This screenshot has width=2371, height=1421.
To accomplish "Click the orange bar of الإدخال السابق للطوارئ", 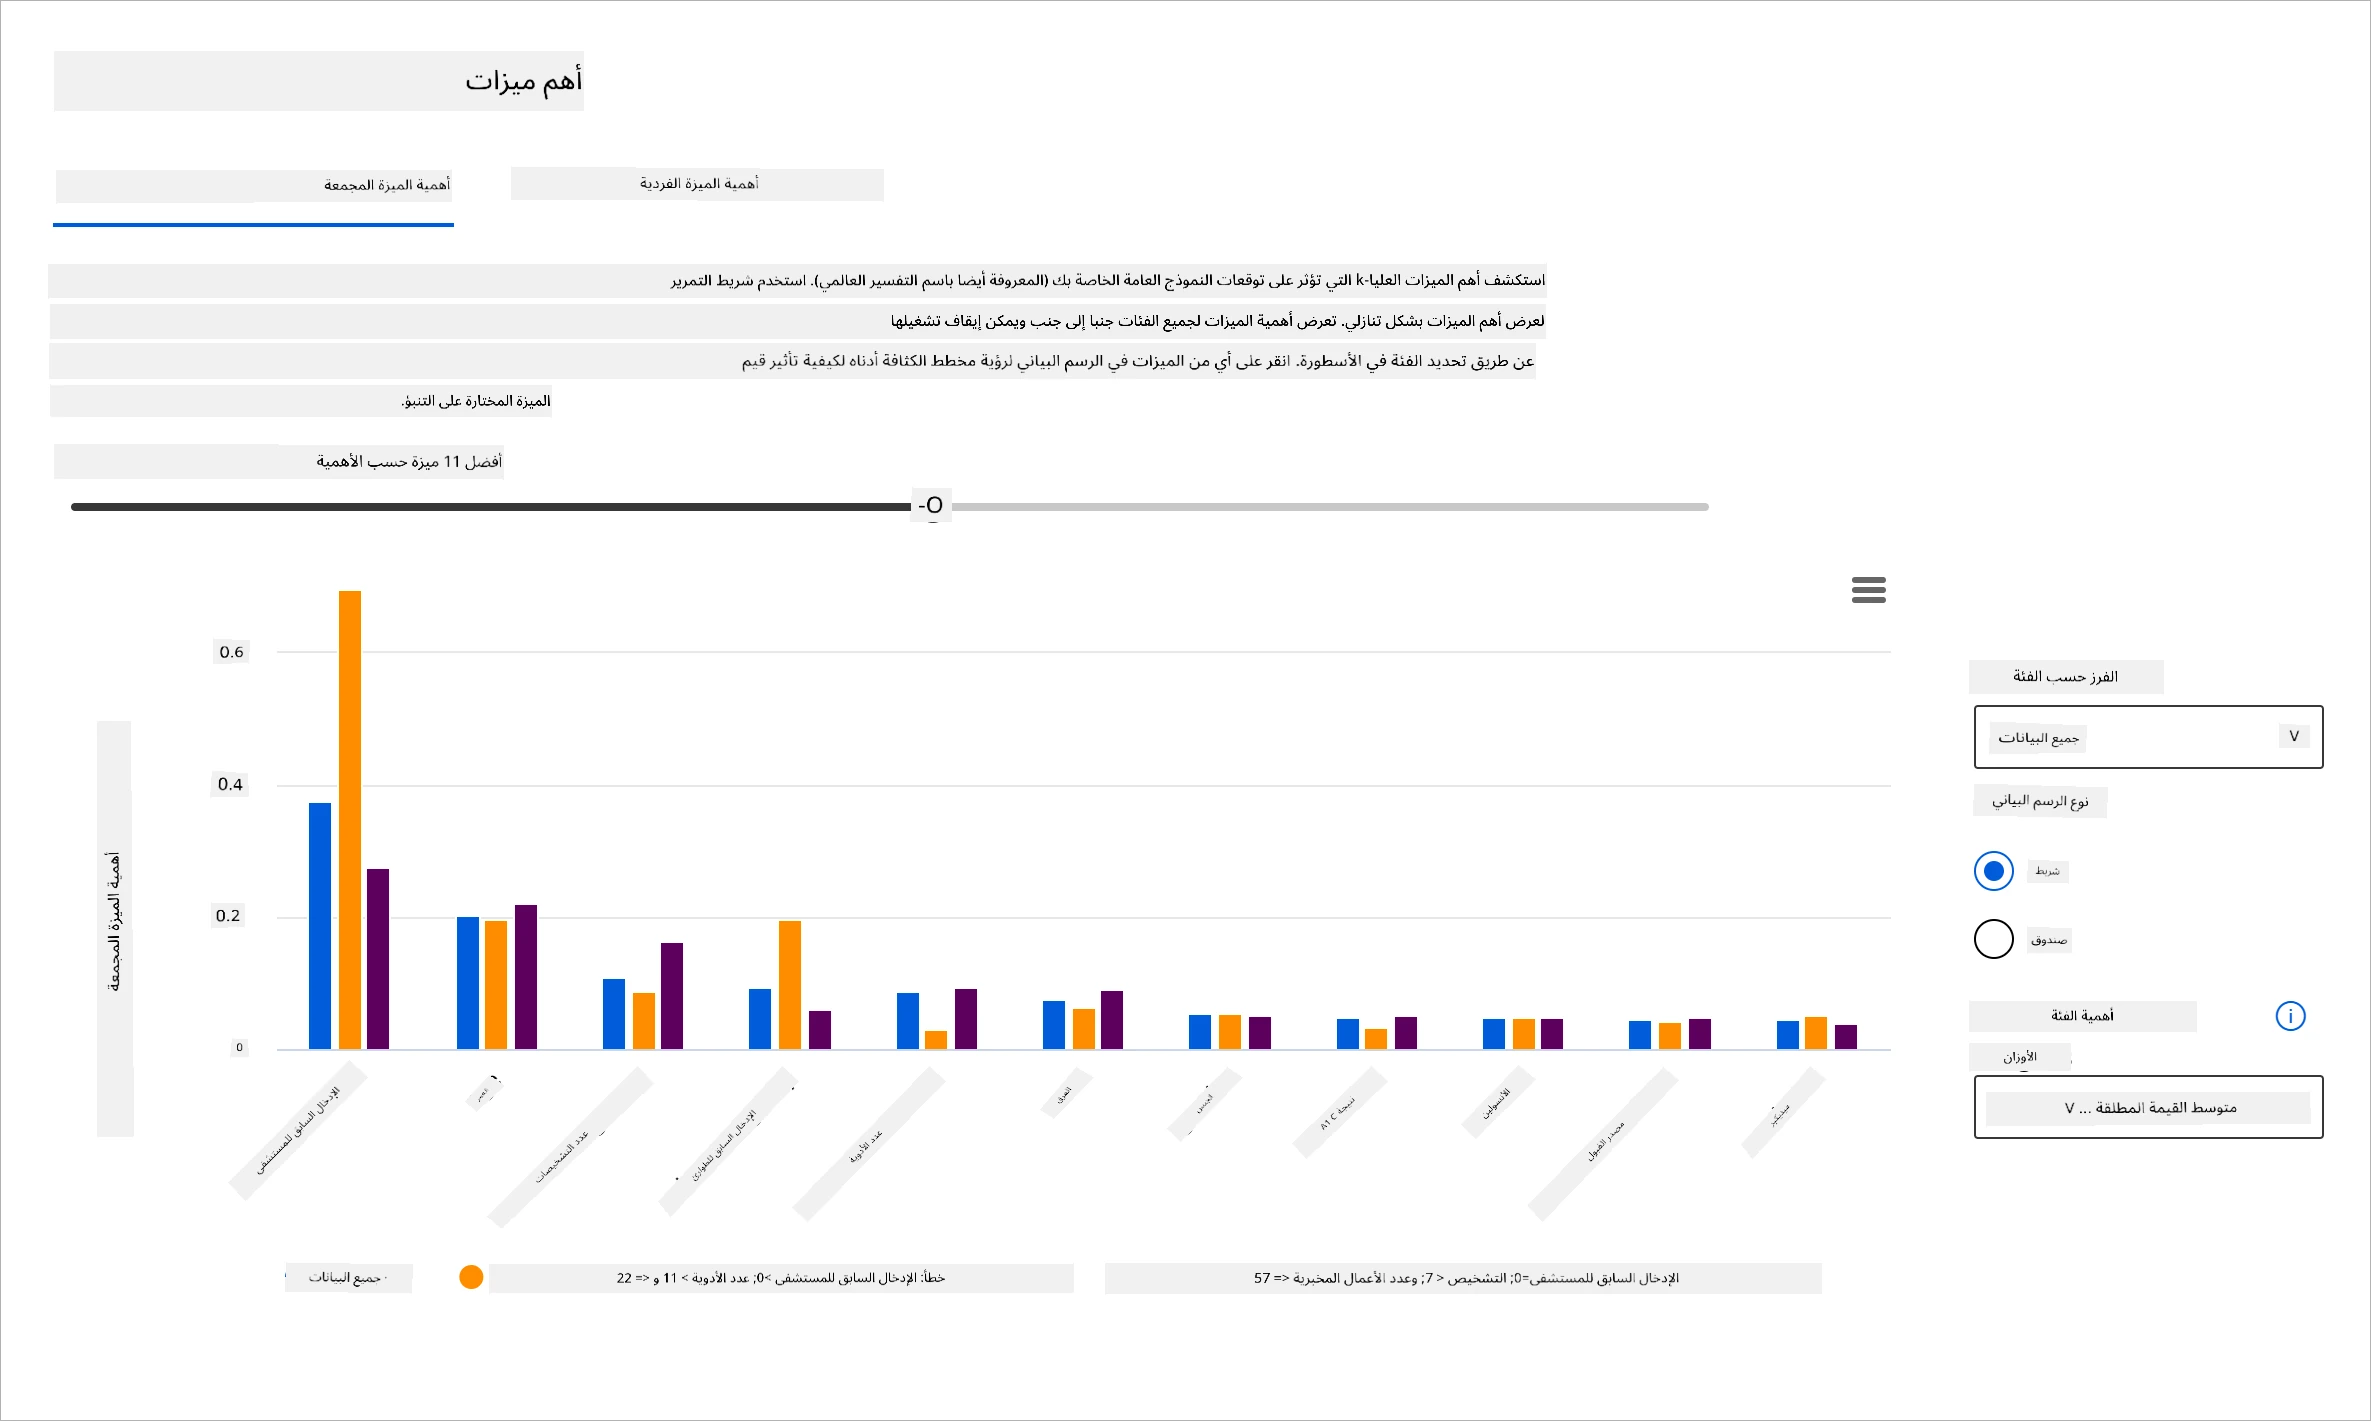I will 790,985.
